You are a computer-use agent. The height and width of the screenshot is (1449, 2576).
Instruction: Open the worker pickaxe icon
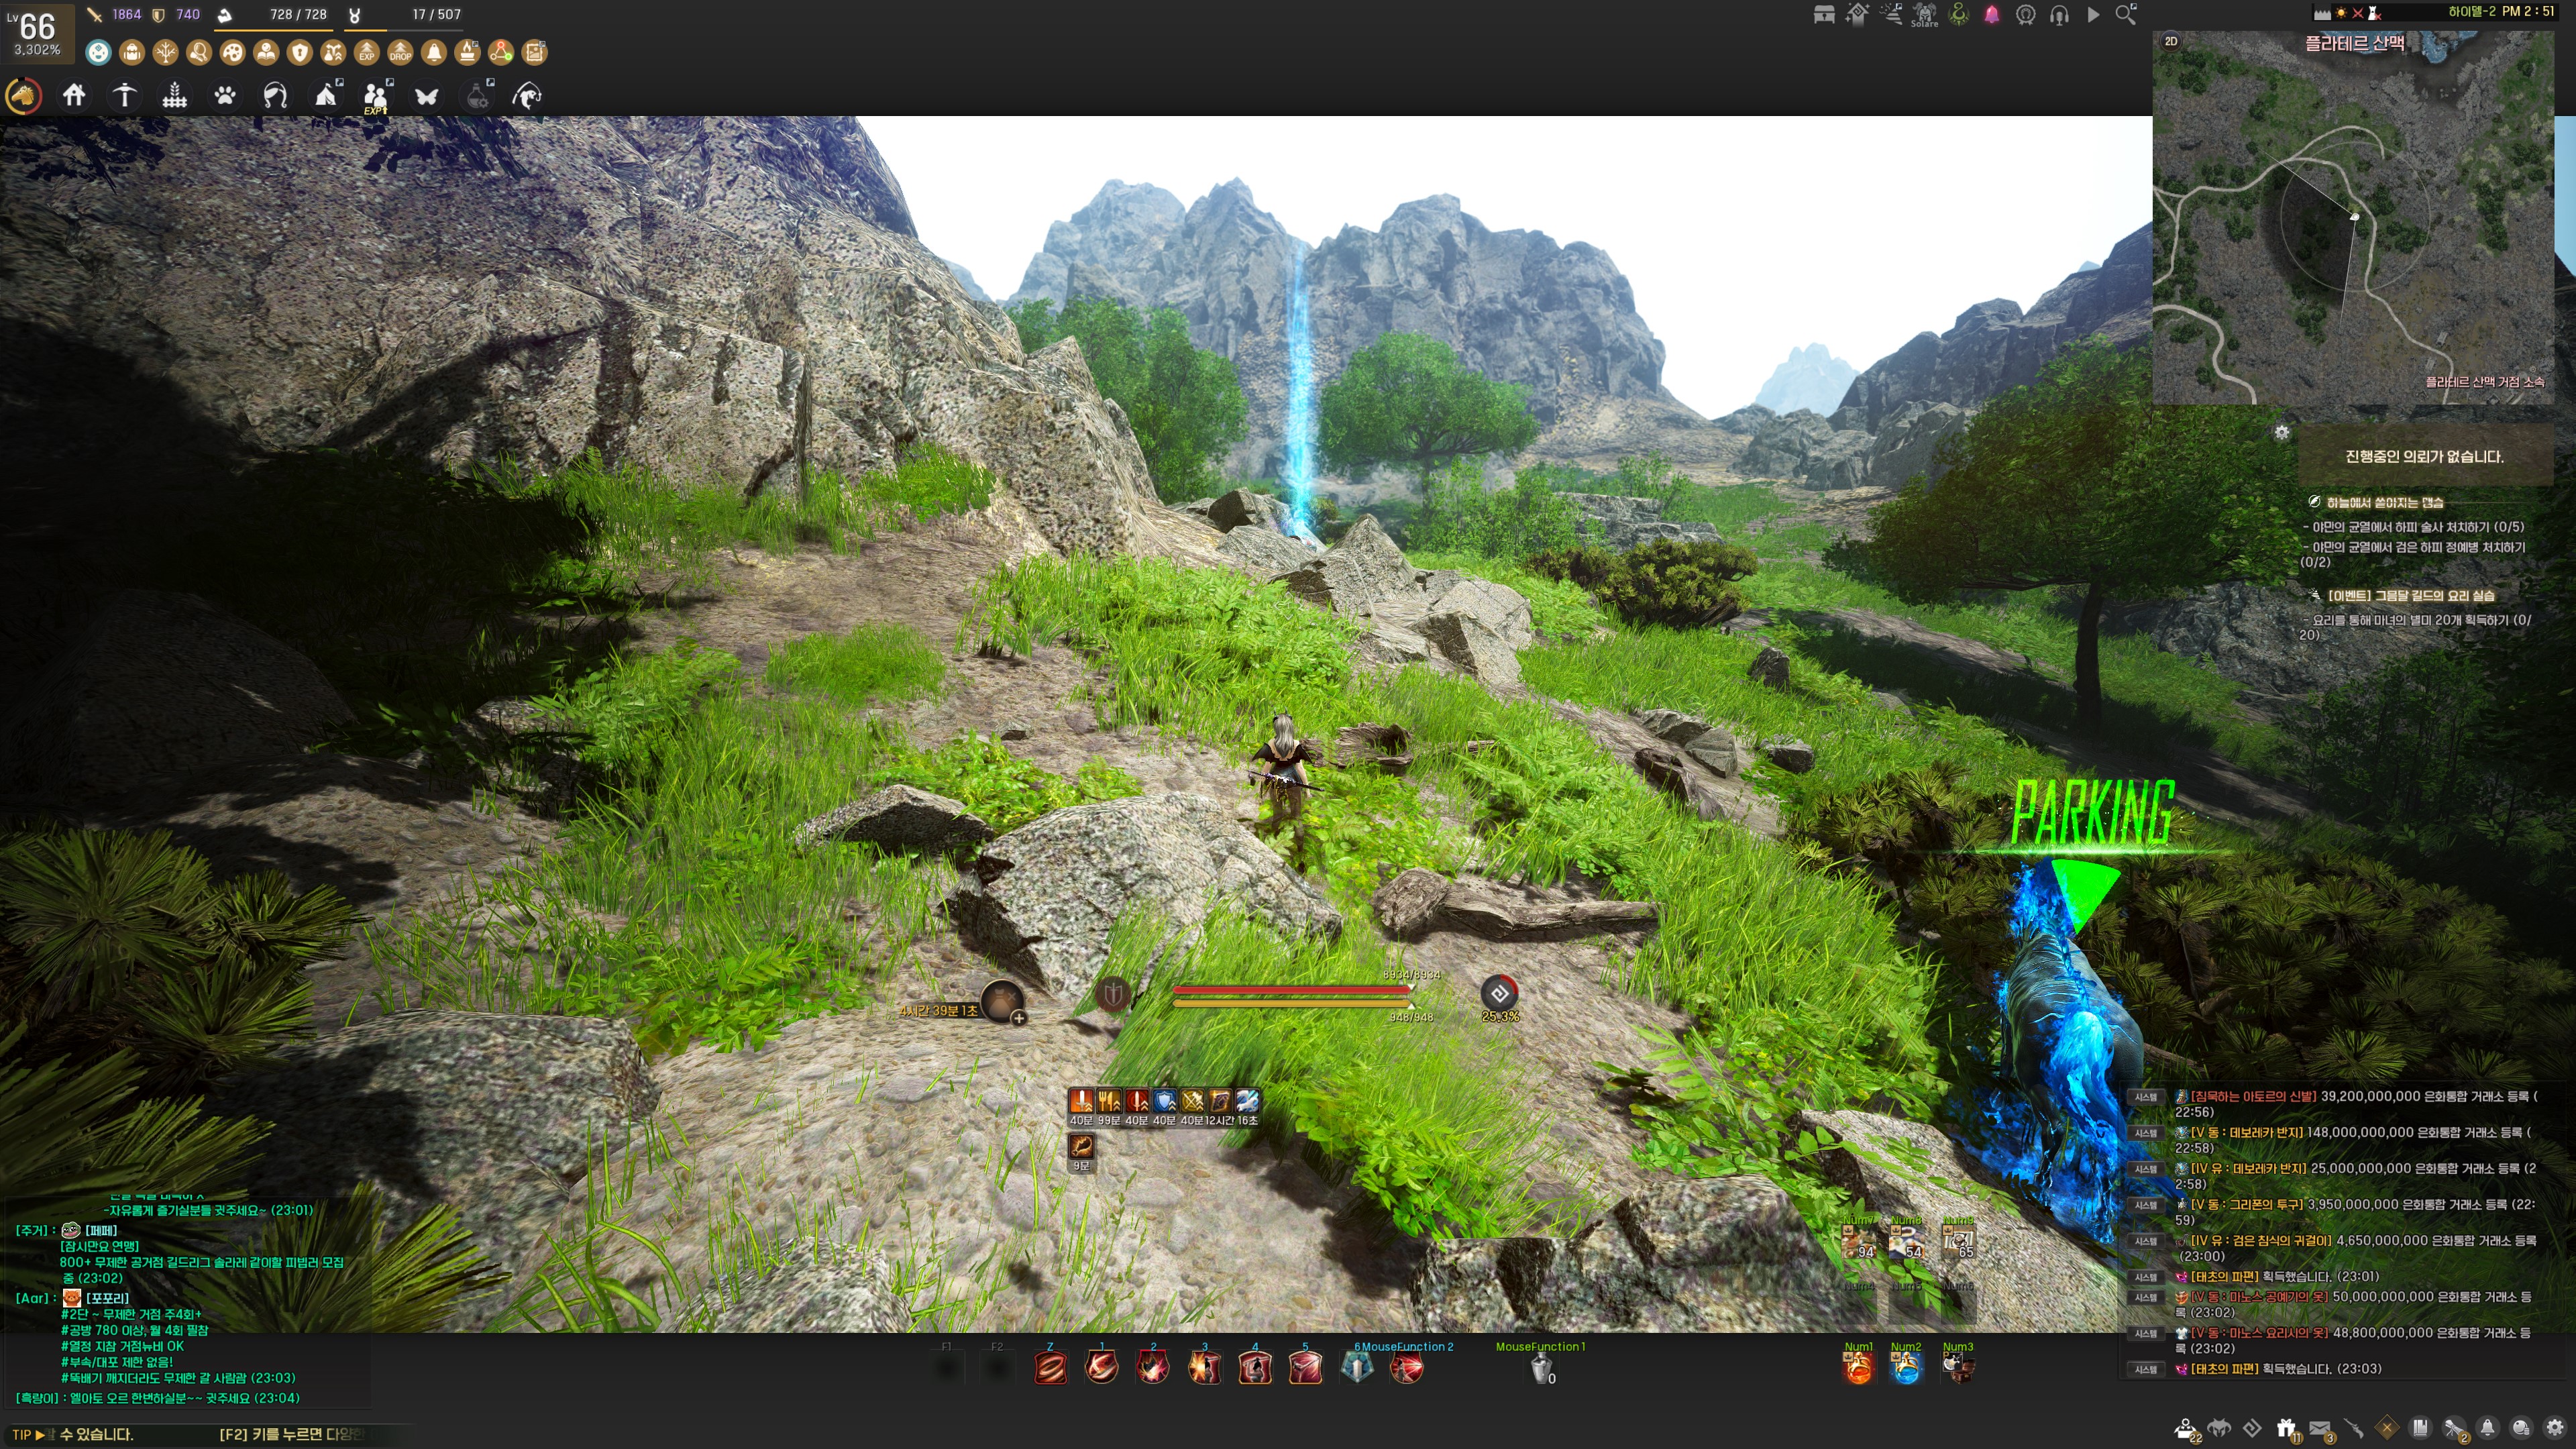[x=124, y=95]
